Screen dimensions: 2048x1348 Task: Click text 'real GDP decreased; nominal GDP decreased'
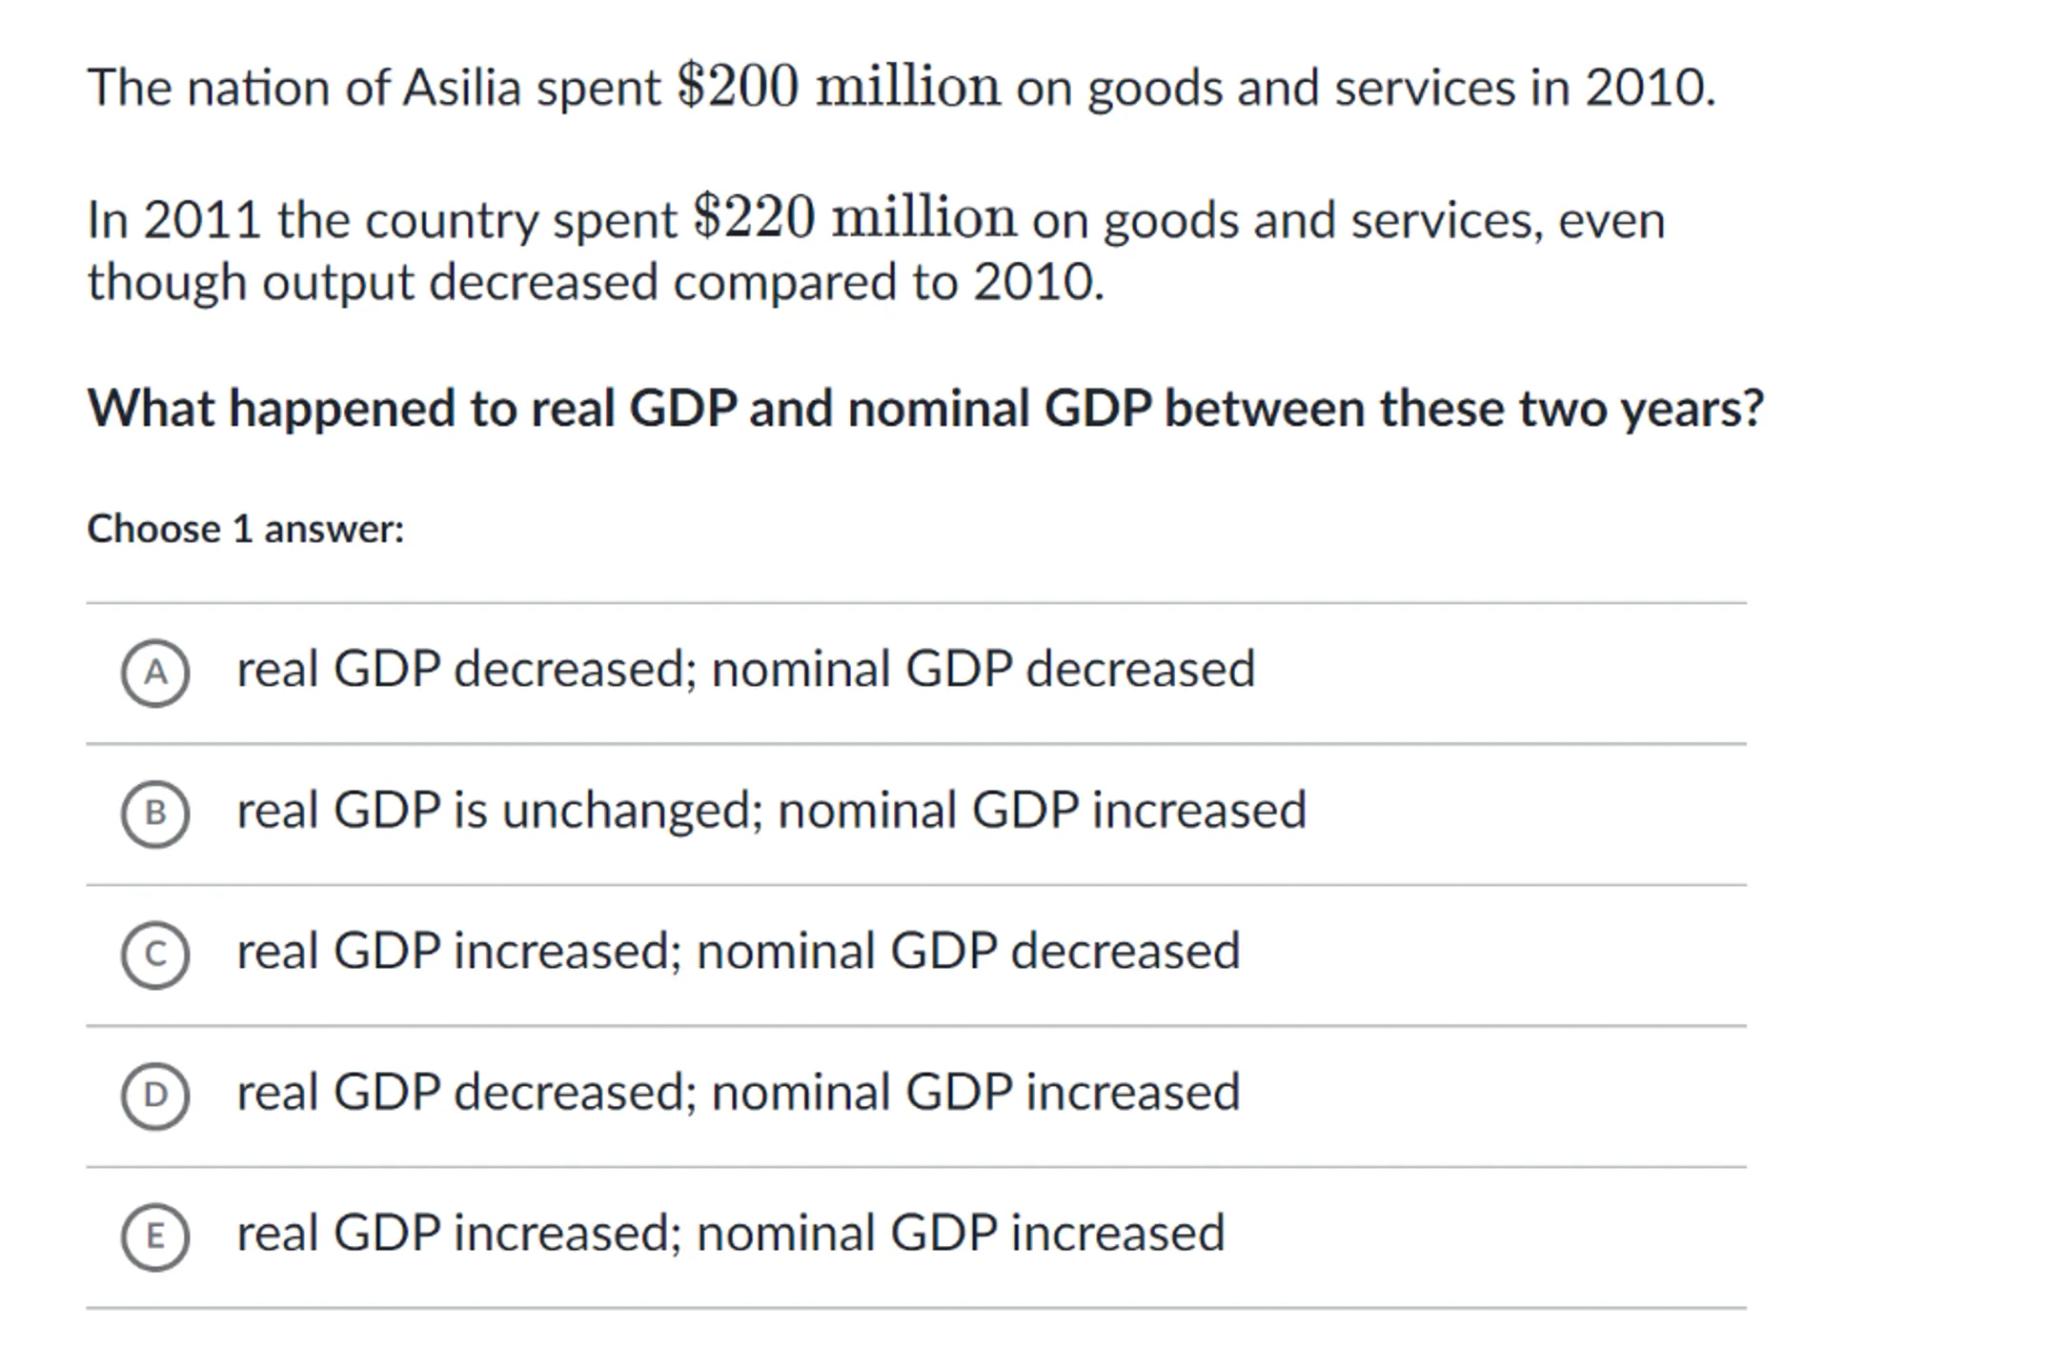[x=745, y=669]
